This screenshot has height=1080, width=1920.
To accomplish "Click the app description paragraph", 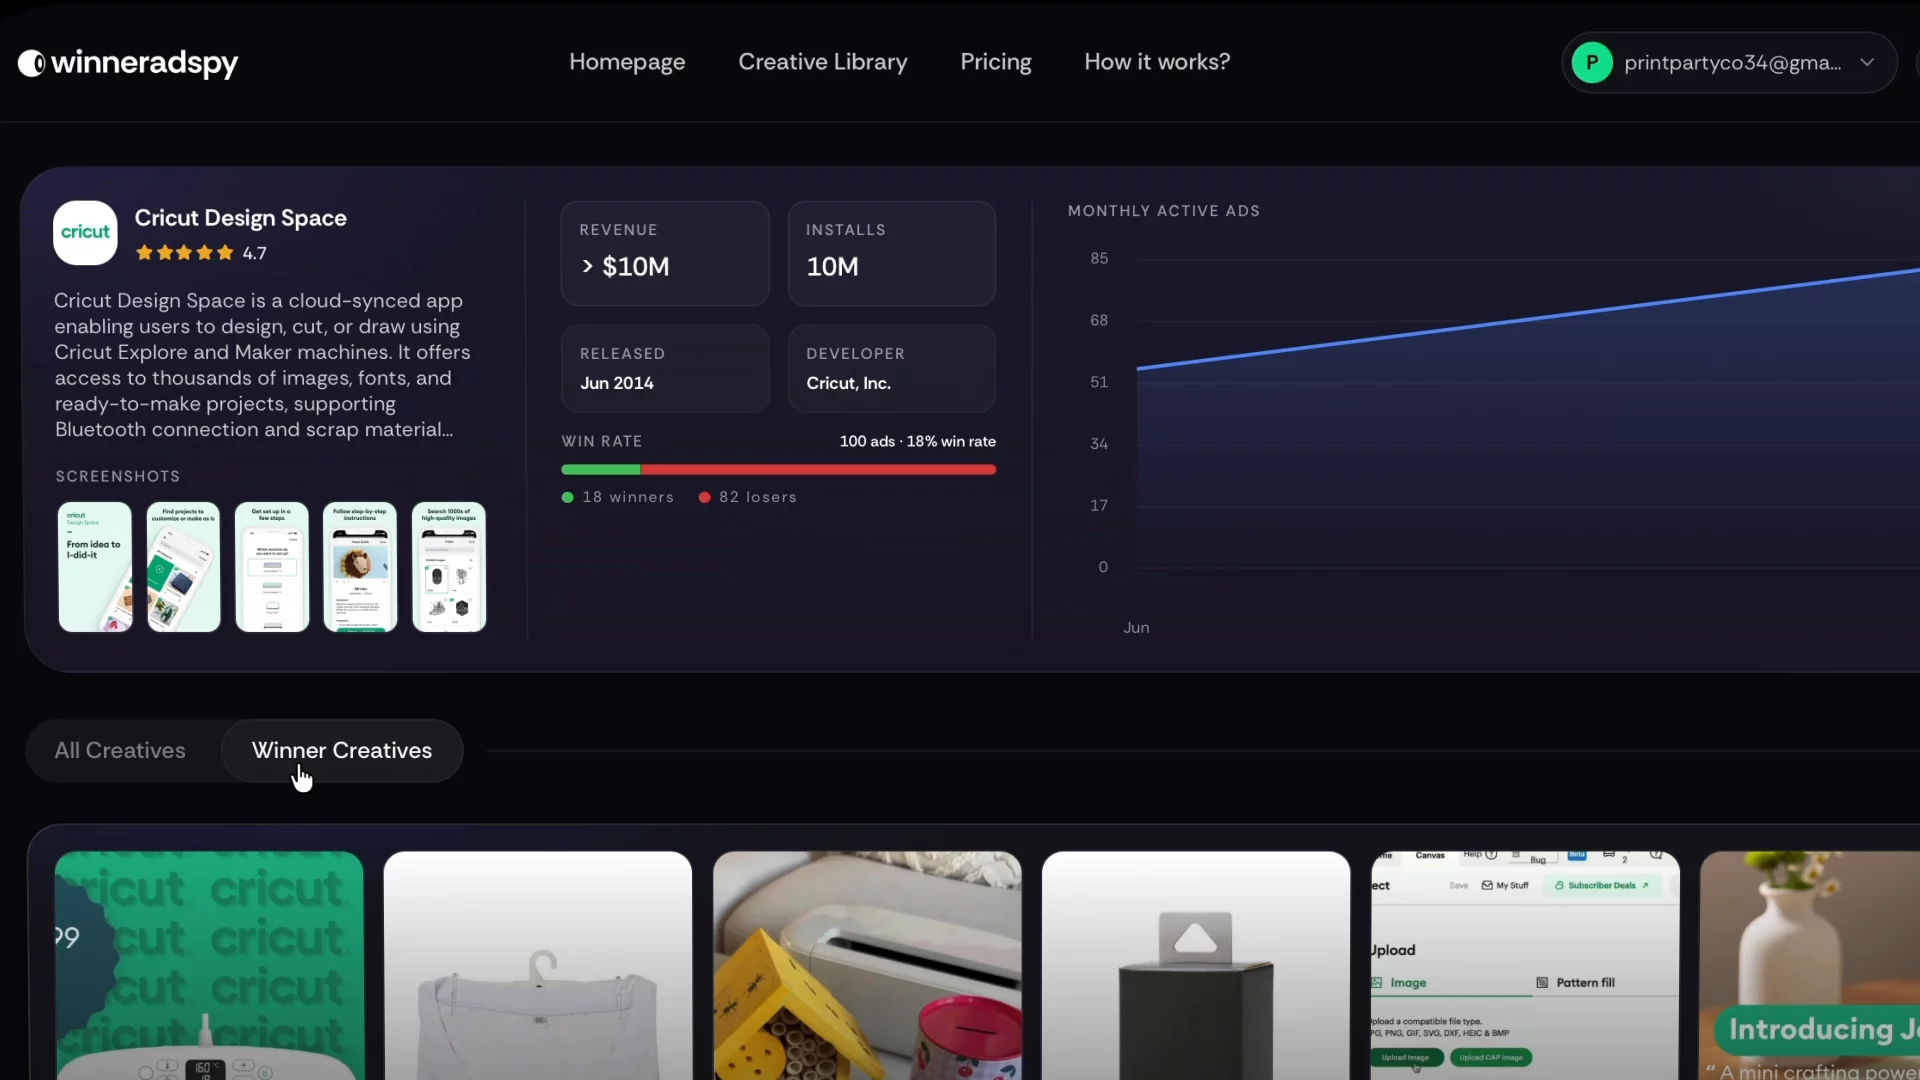I will [262, 365].
